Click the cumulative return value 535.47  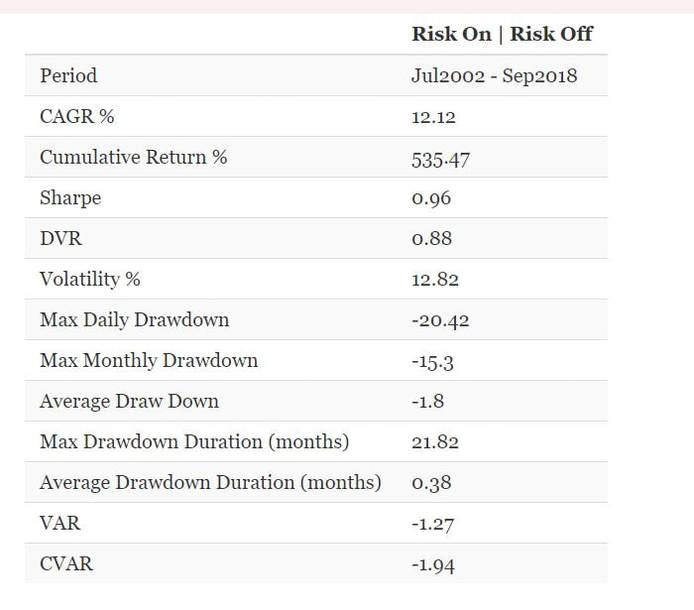[440, 158]
